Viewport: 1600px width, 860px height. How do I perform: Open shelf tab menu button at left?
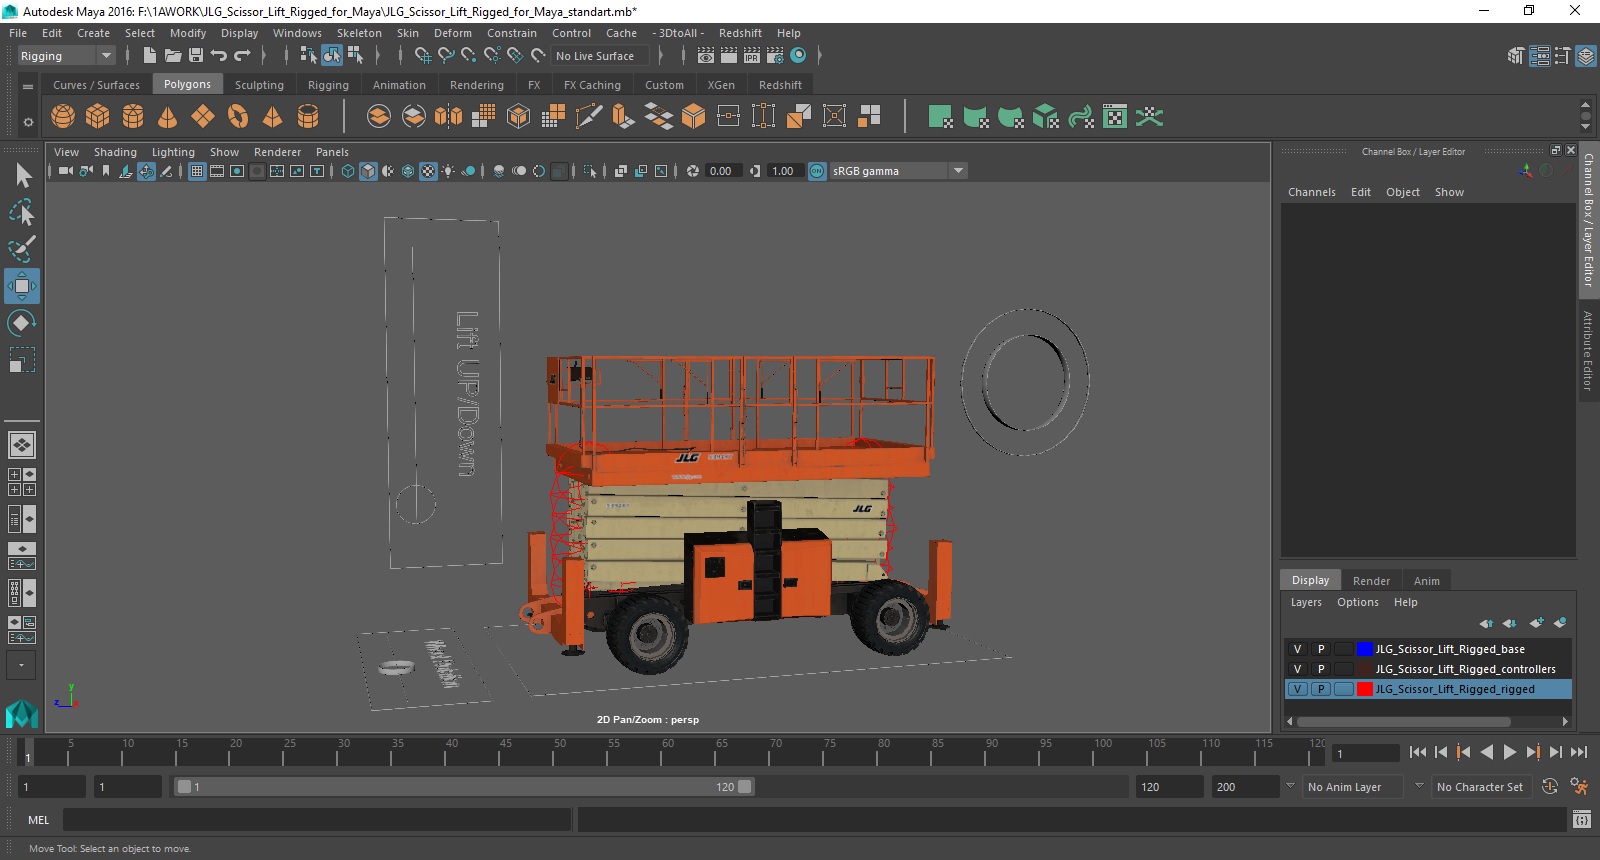point(28,86)
